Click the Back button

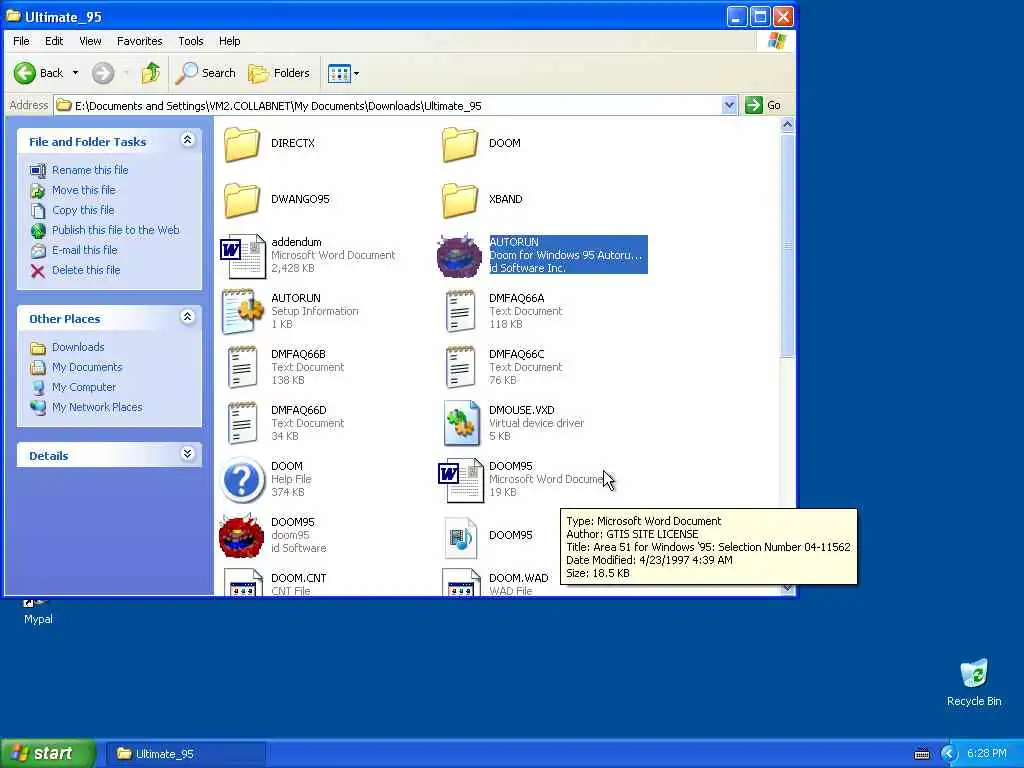click(x=39, y=73)
